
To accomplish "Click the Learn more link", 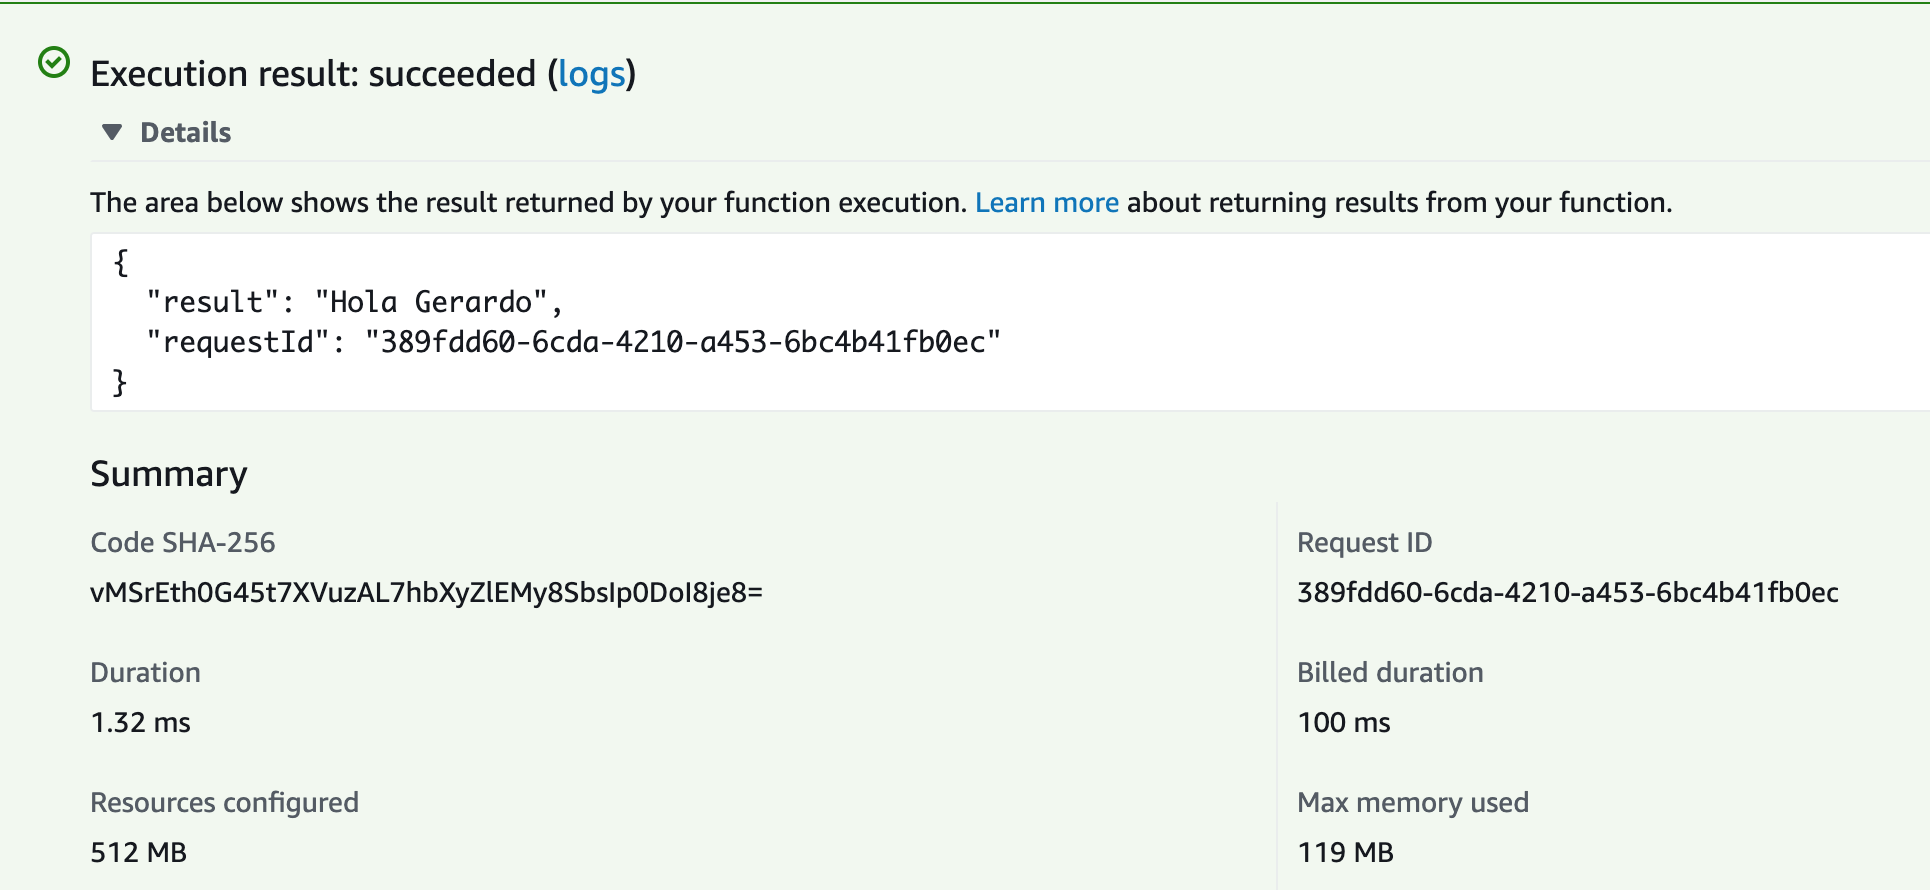I will 1046,203.
